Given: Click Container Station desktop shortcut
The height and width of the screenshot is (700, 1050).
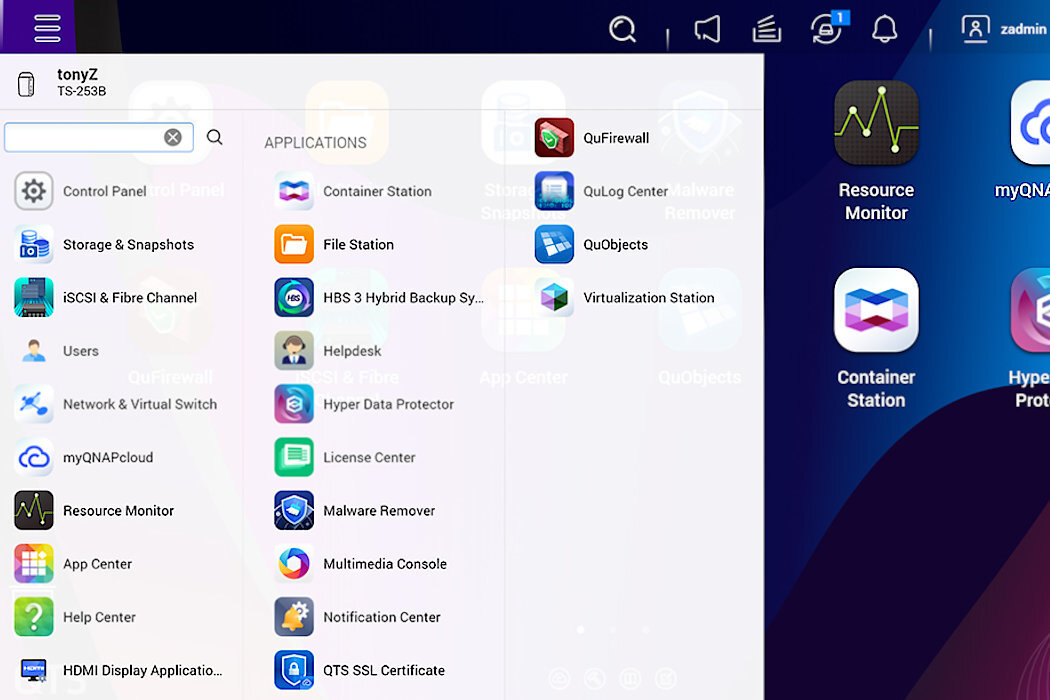Looking at the screenshot, I should pos(876,339).
